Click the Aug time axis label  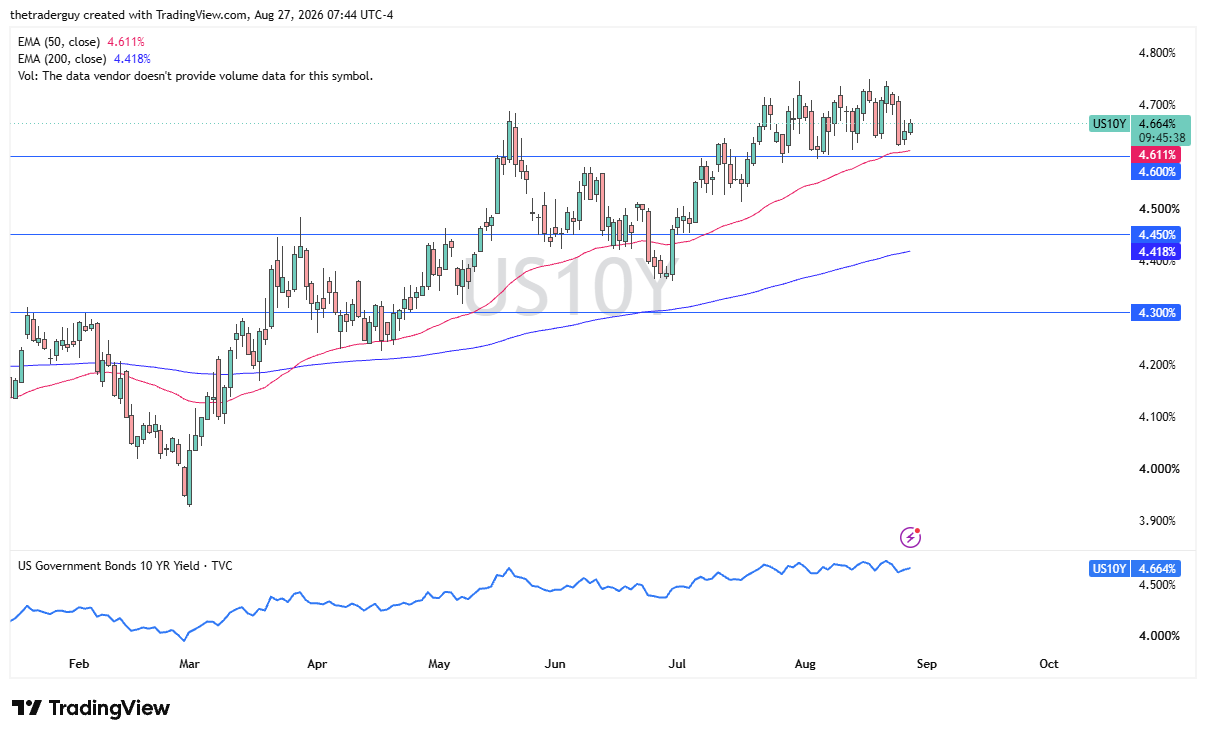pos(805,663)
